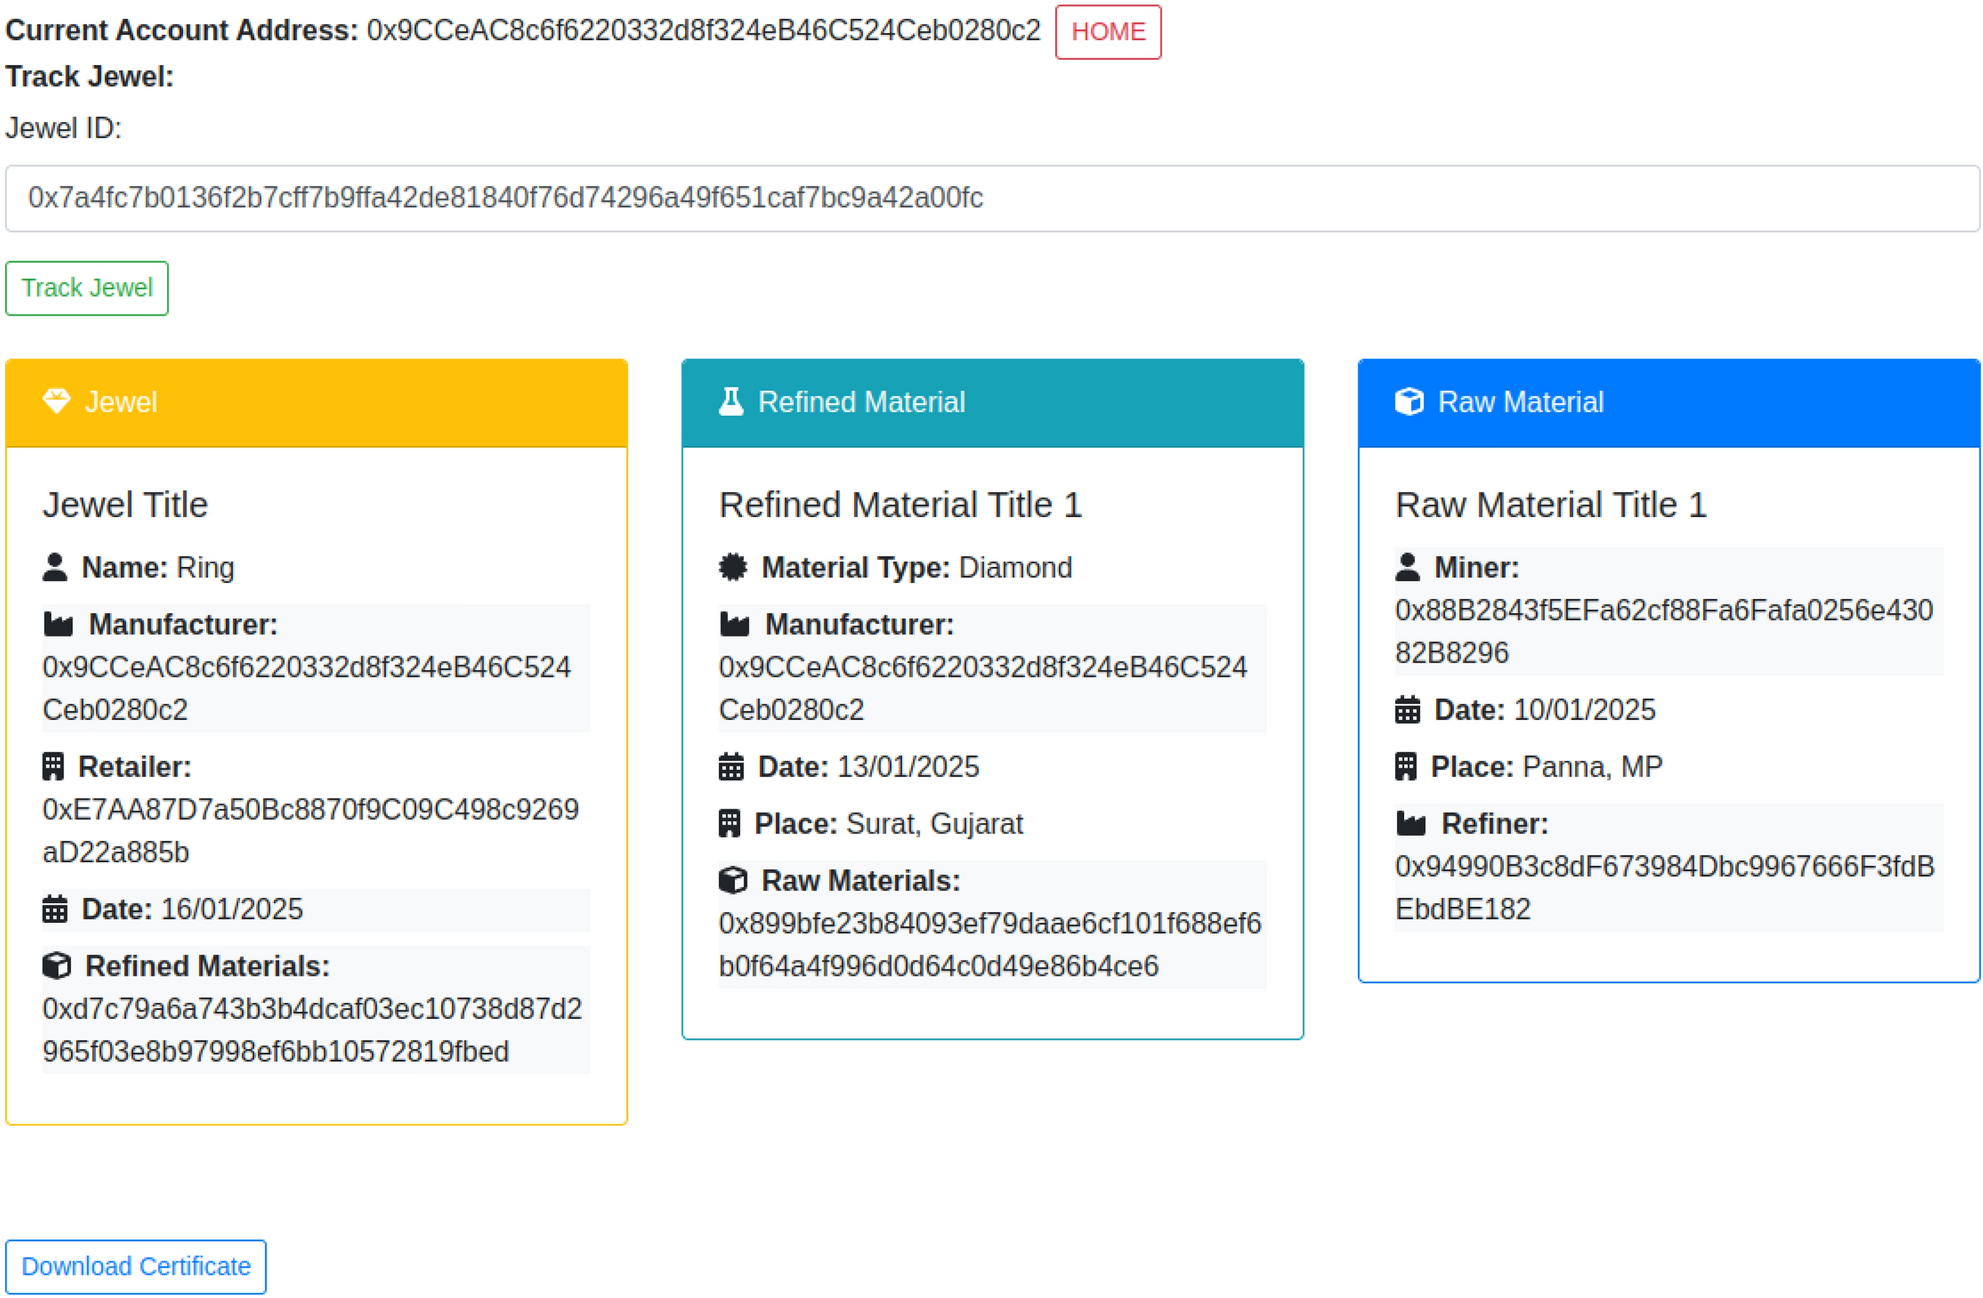Click the cube icon beside Raw Material header
Image resolution: width=1983 pixels, height=1298 pixels.
point(1409,401)
